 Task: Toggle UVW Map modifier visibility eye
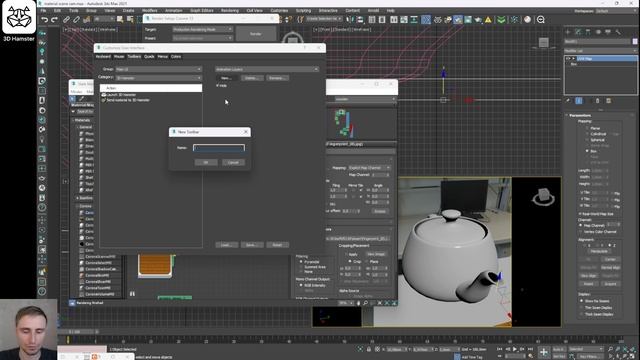568,59
